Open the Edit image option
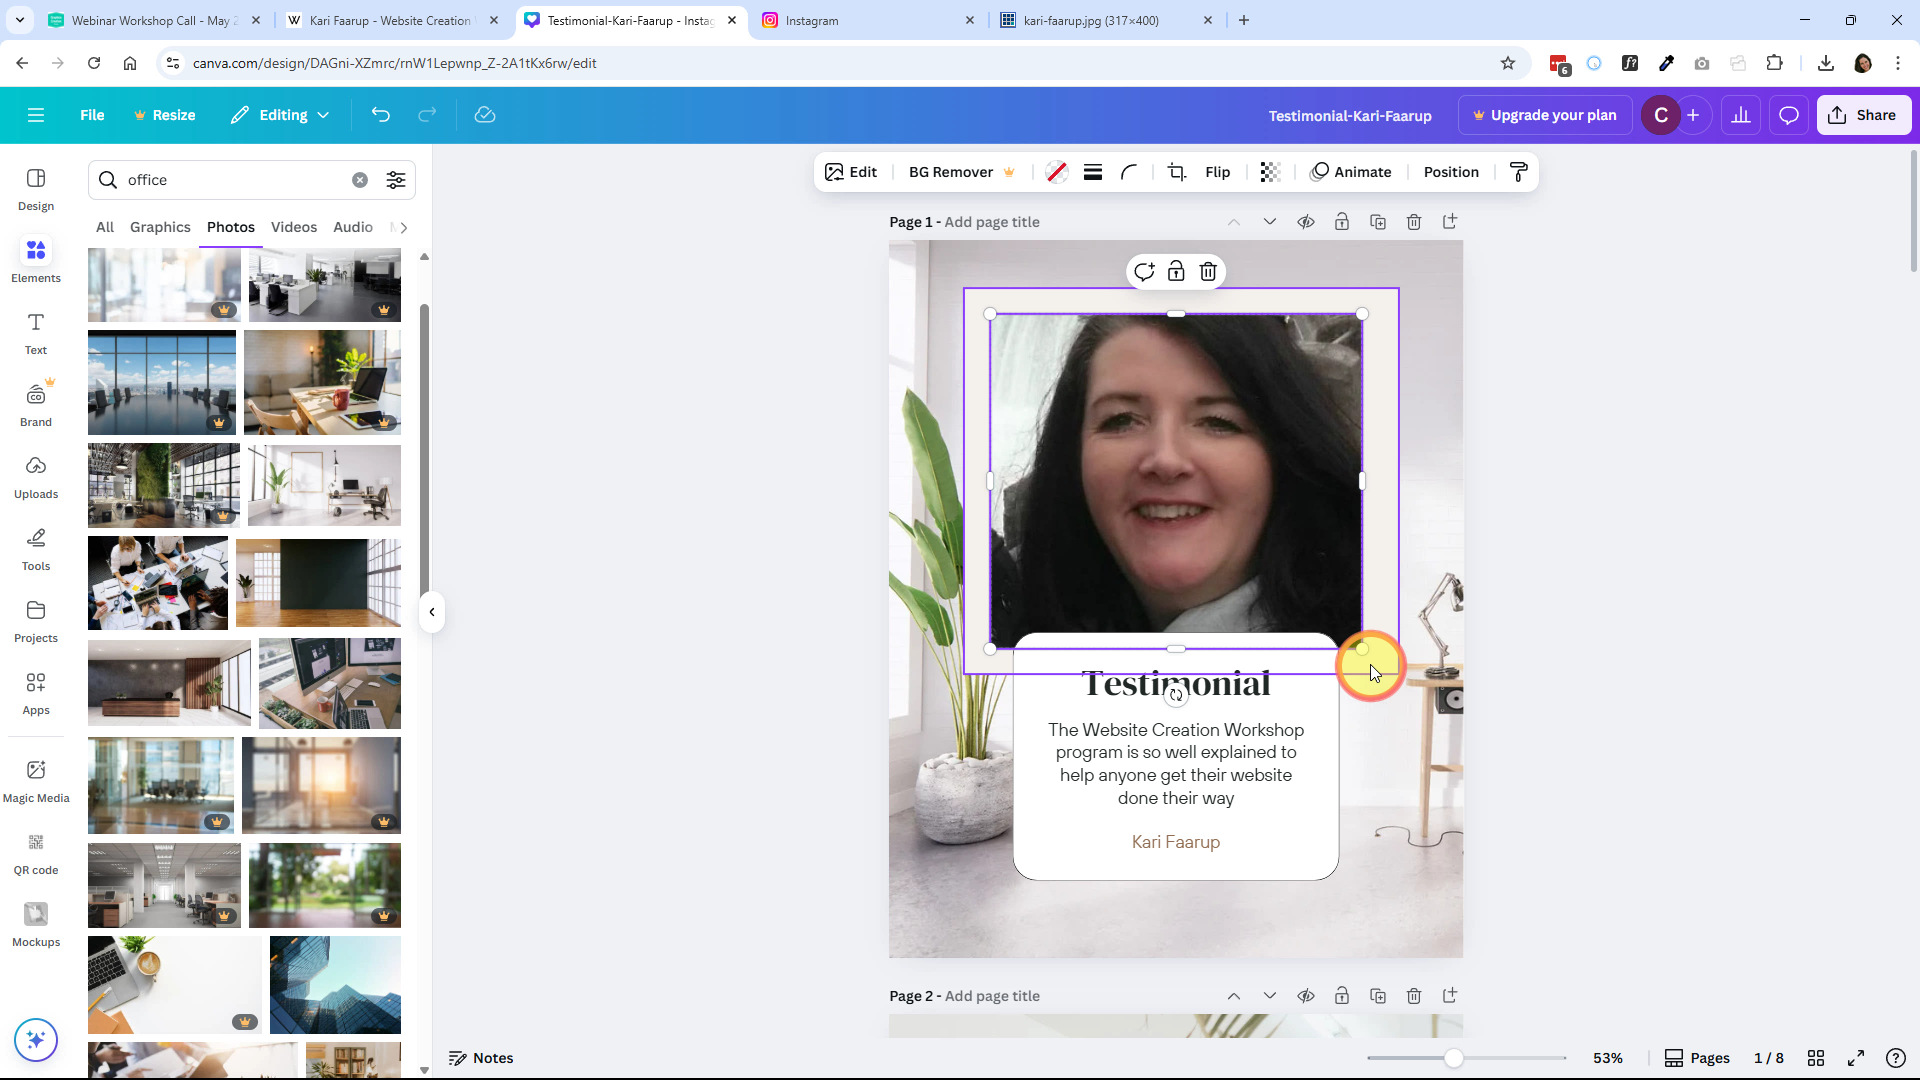The height and width of the screenshot is (1080, 1920). click(x=851, y=172)
